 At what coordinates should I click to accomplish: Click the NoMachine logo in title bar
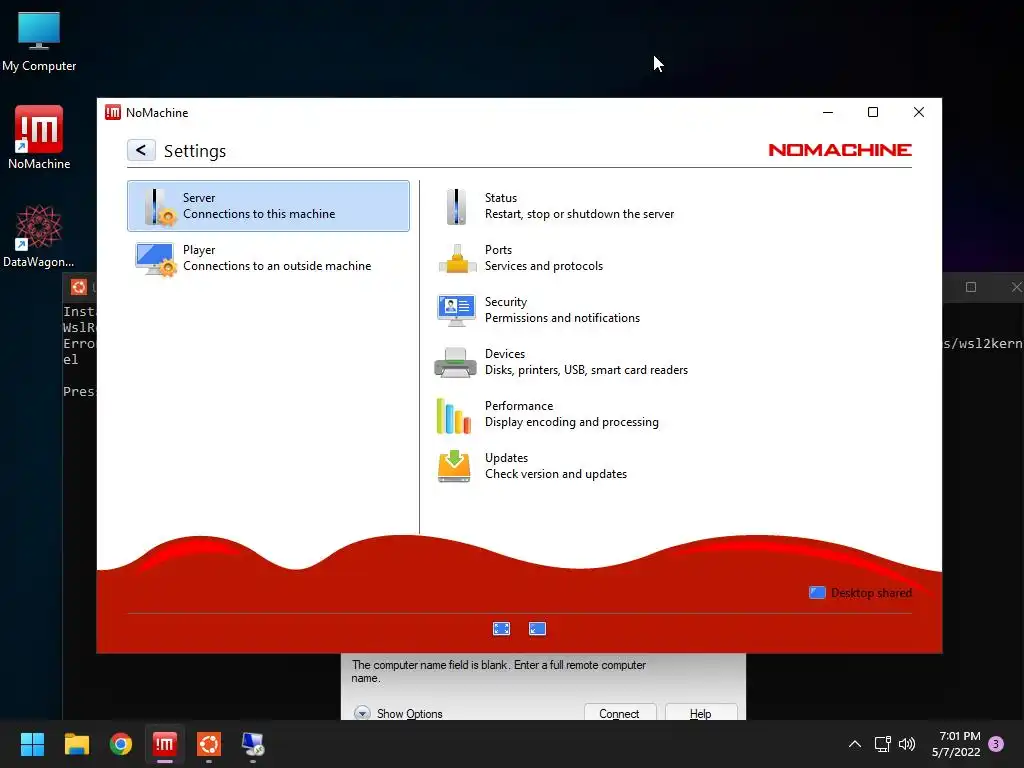[x=113, y=112]
